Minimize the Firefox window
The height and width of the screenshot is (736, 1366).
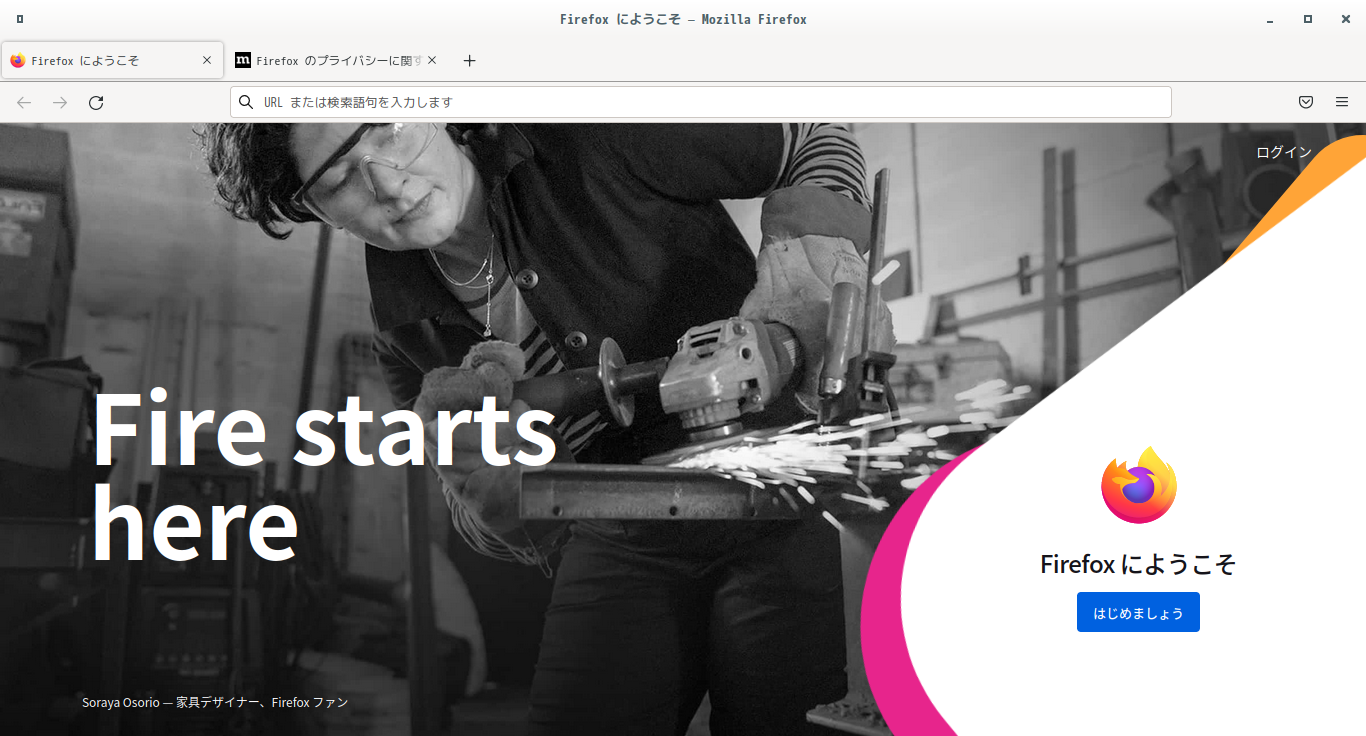tap(1270, 19)
